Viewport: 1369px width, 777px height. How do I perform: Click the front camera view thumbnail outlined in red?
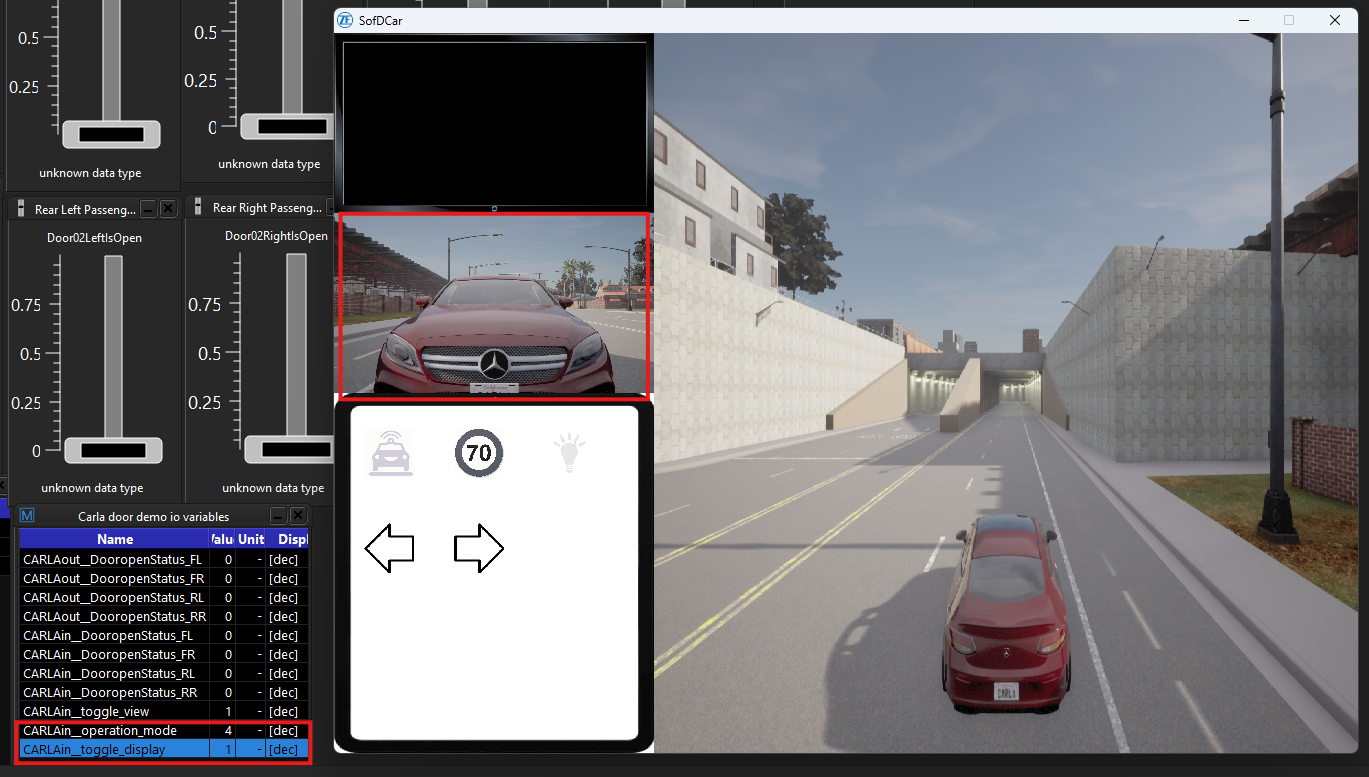tap(494, 305)
